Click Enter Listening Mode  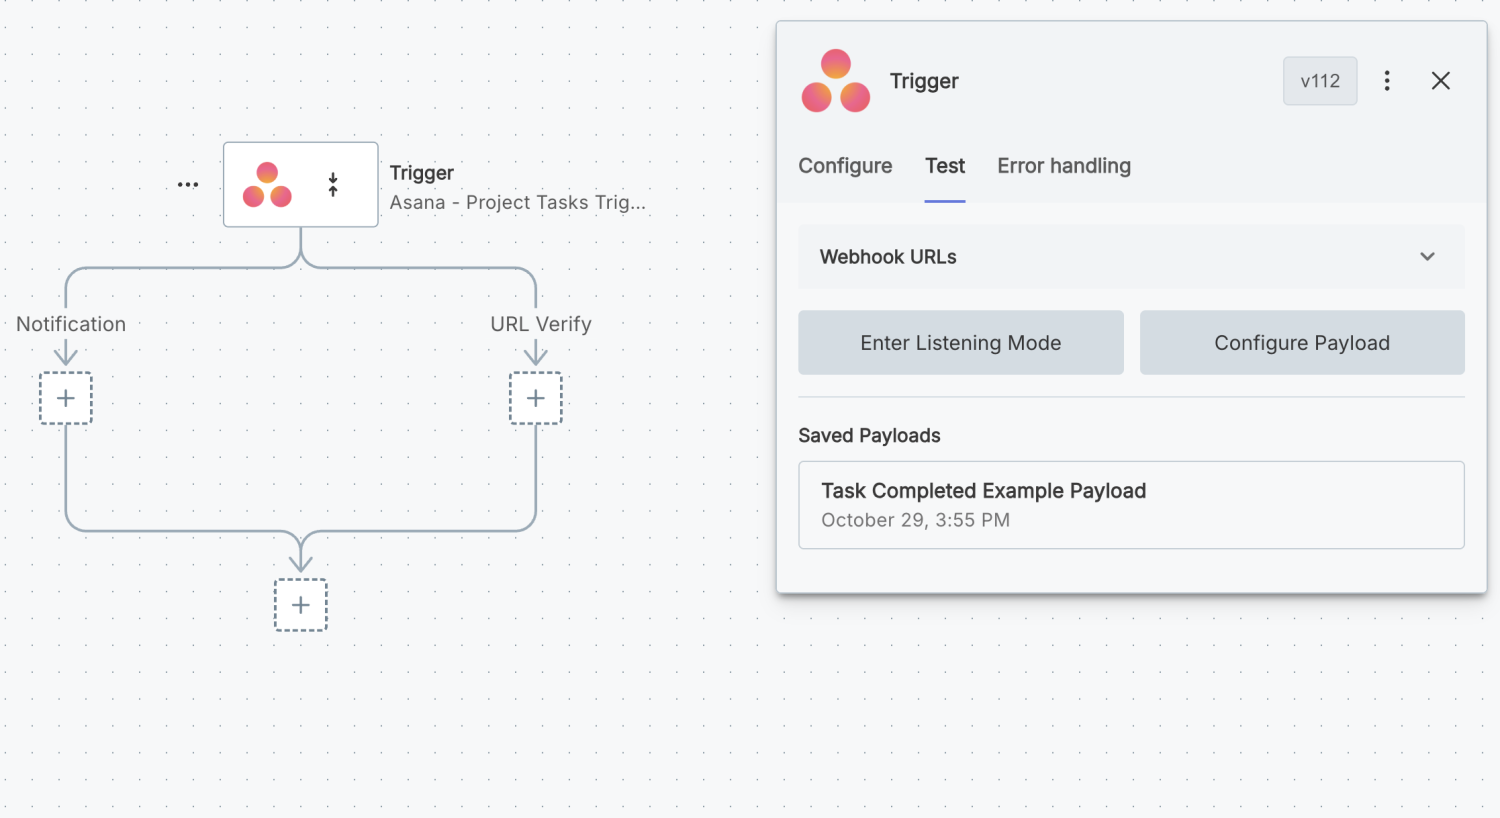coord(959,342)
